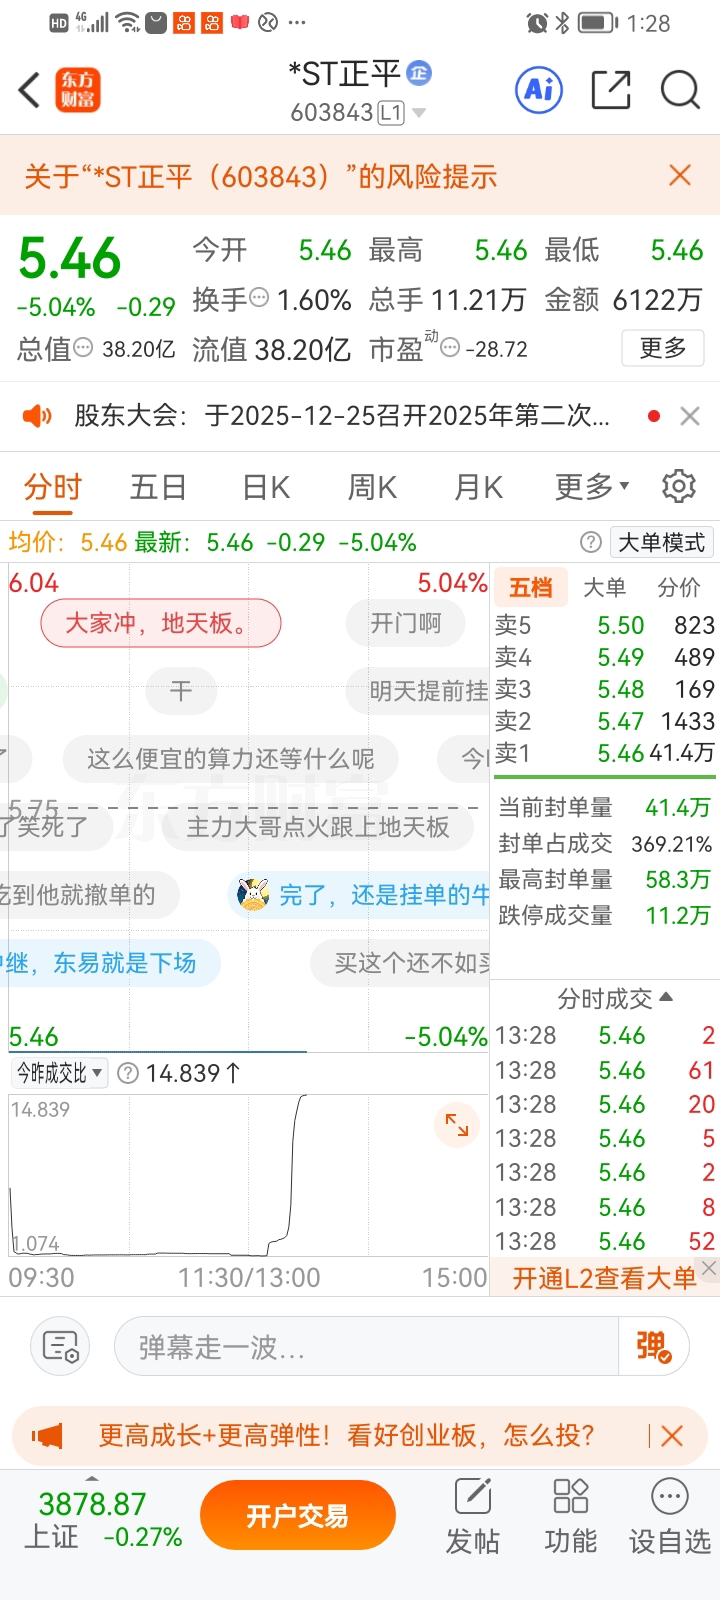Image resolution: width=720 pixels, height=1600 pixels.
Task: Focus the 弹幕走一波 input field
Action: 366,1347
